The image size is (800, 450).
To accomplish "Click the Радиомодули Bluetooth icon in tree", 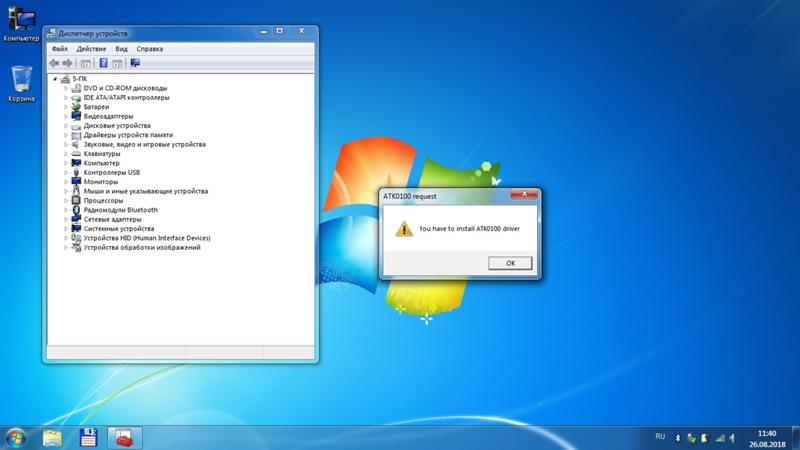I will (76, 210).
